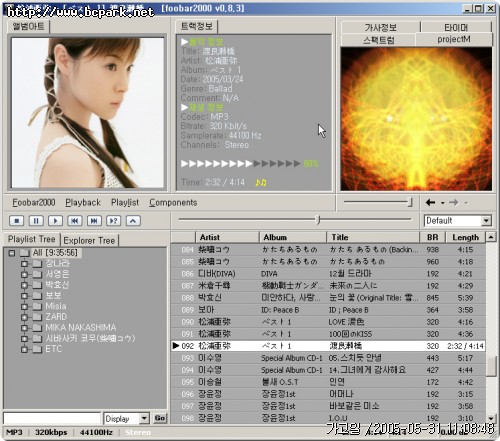Click the playlist scroll down arrow
This screenshot has width=500, height=441.
490,418
